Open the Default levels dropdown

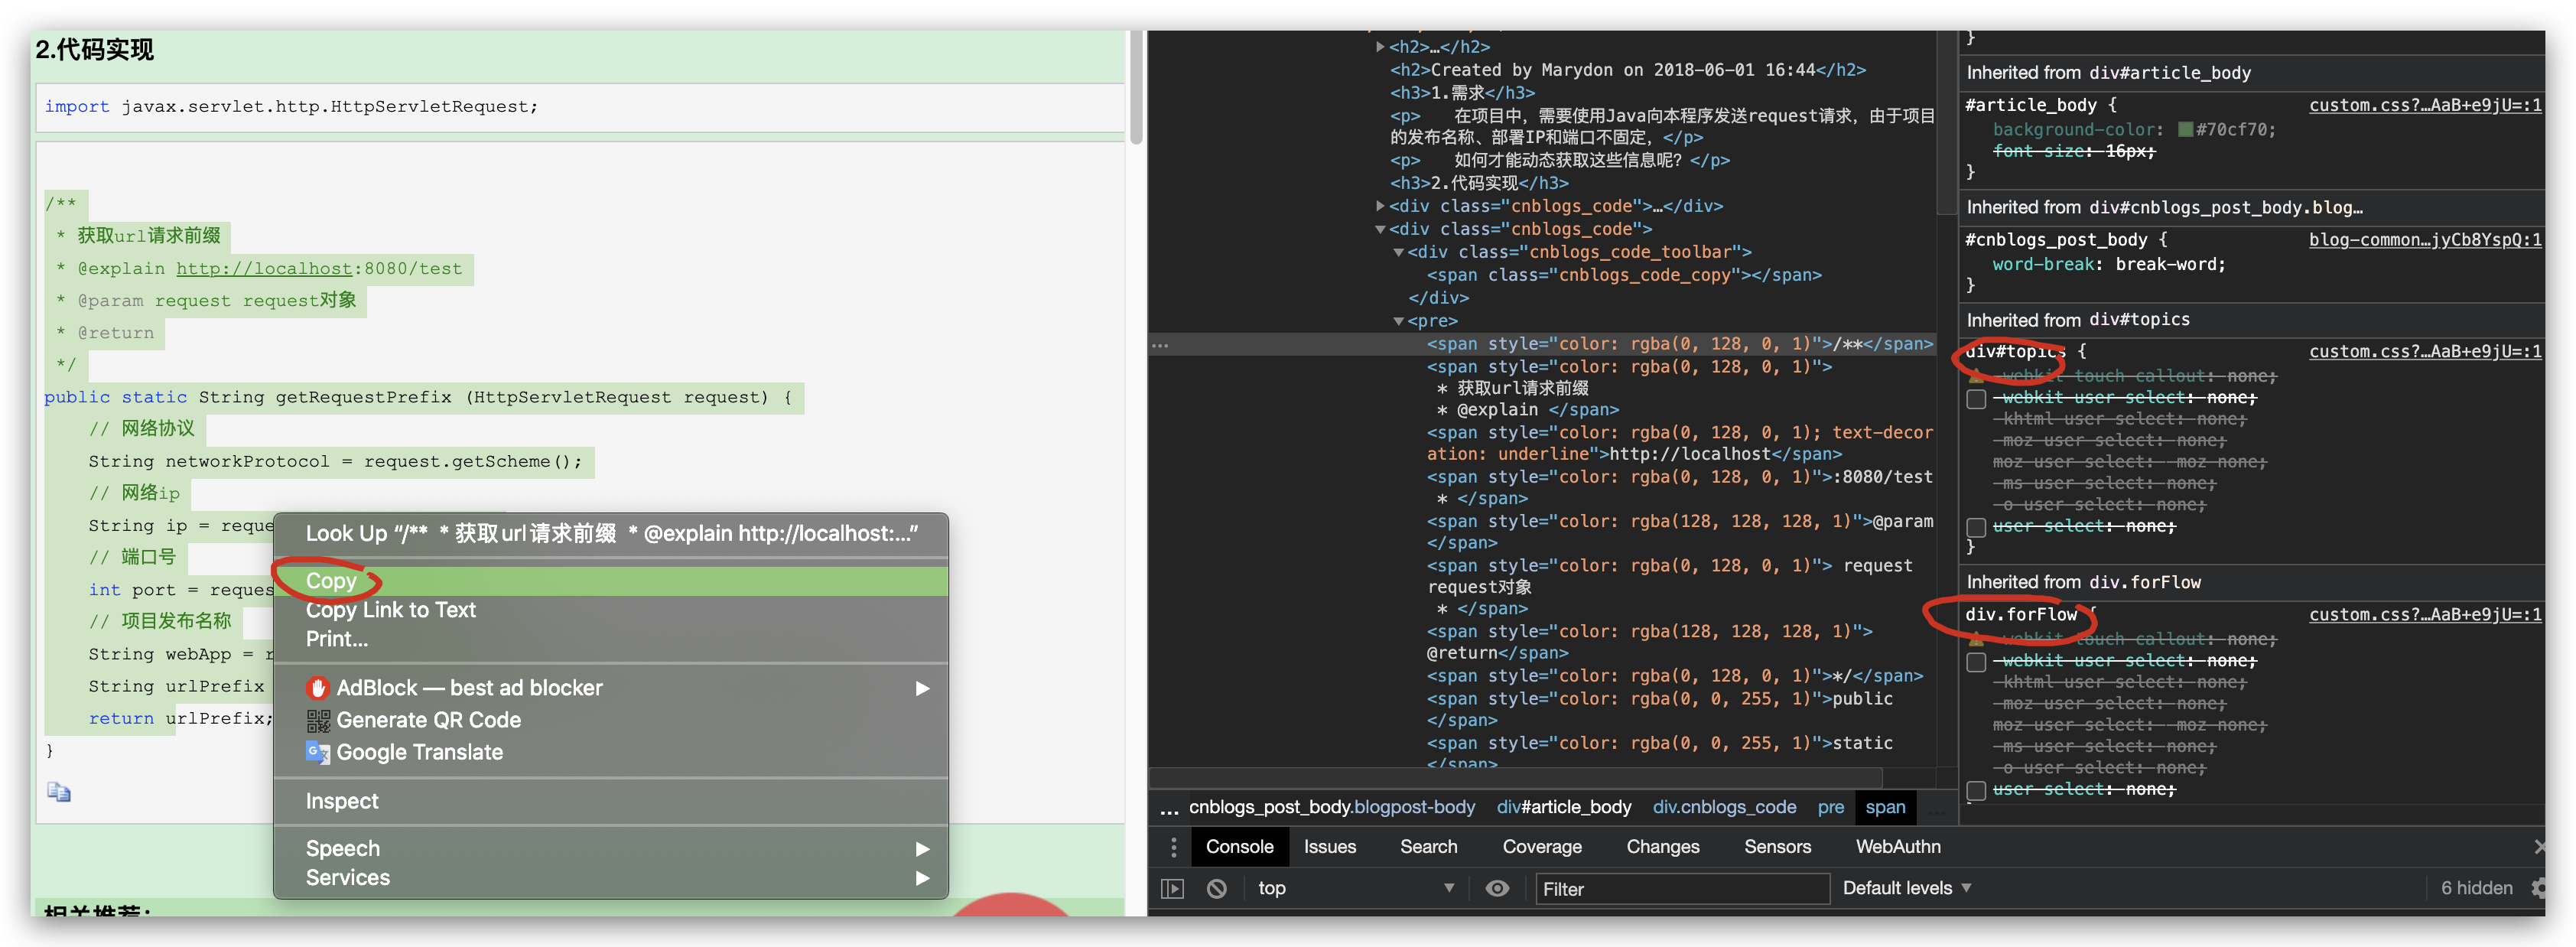(1907, 888)
